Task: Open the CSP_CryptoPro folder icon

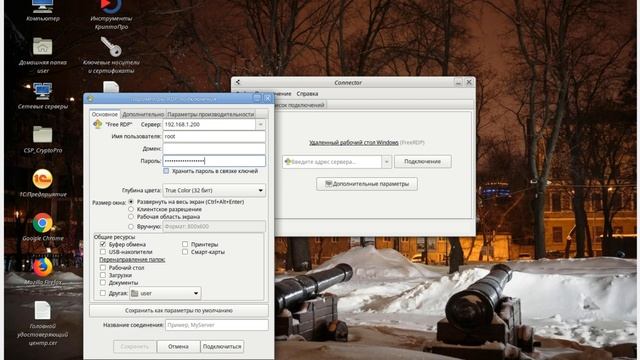Action: (42, 140)
